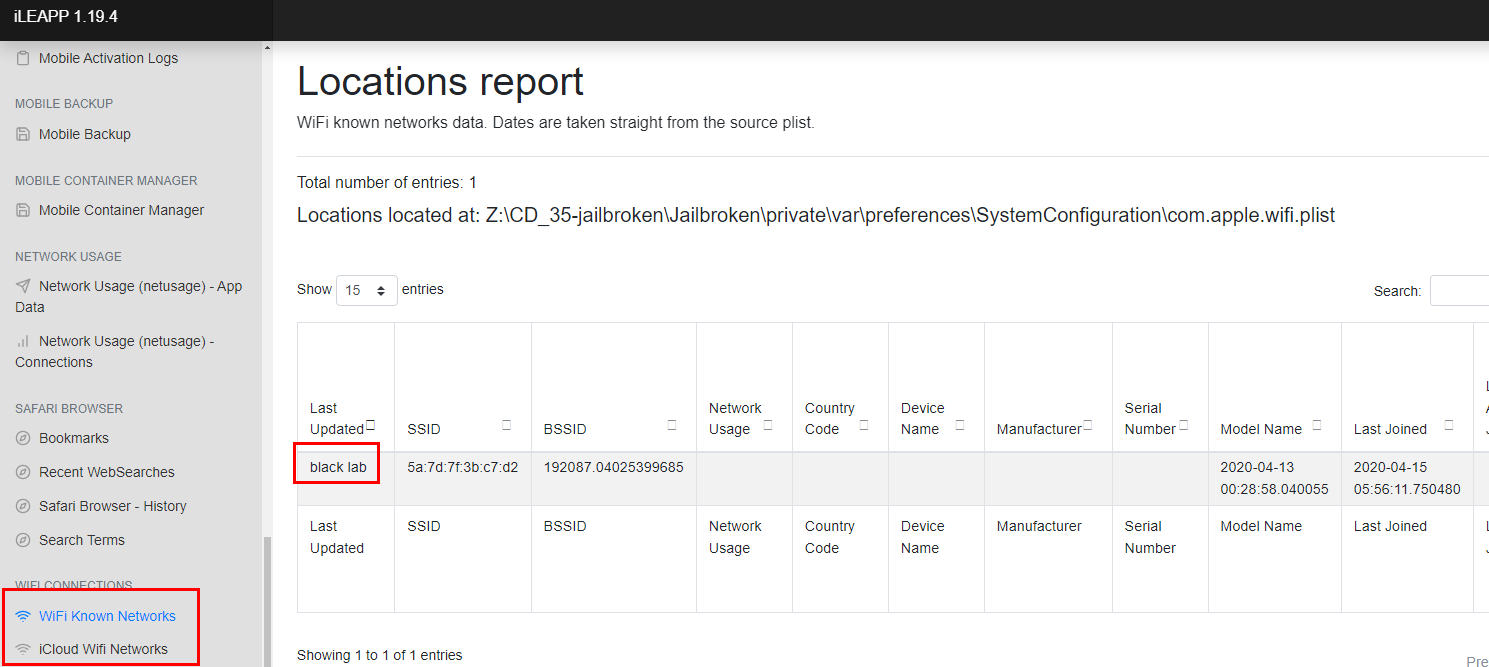1489x667 pixels.
Task: Open Safari Browser - History report
Action: (x=112, y=506)
